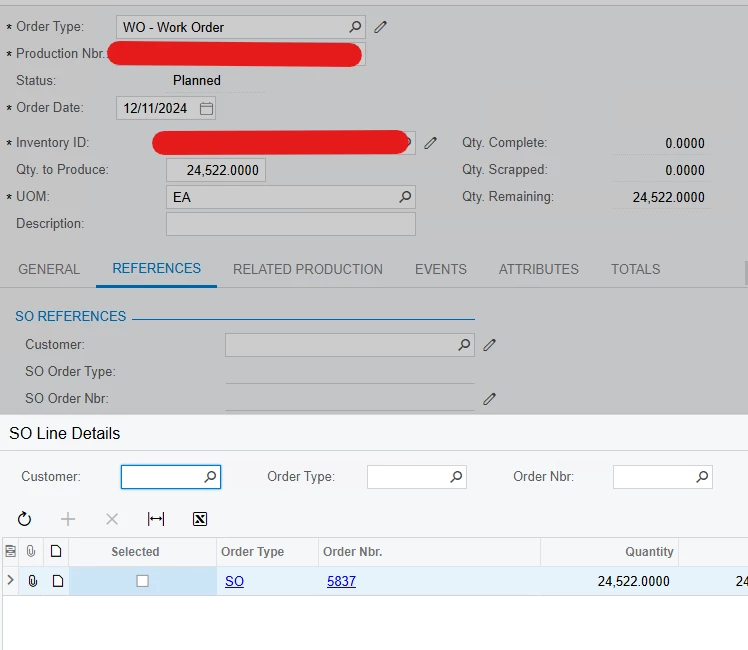Viewport: 748px width, 650px height.
Task: Go to the TOTALS tab
Action: click(x=635, y=269)
